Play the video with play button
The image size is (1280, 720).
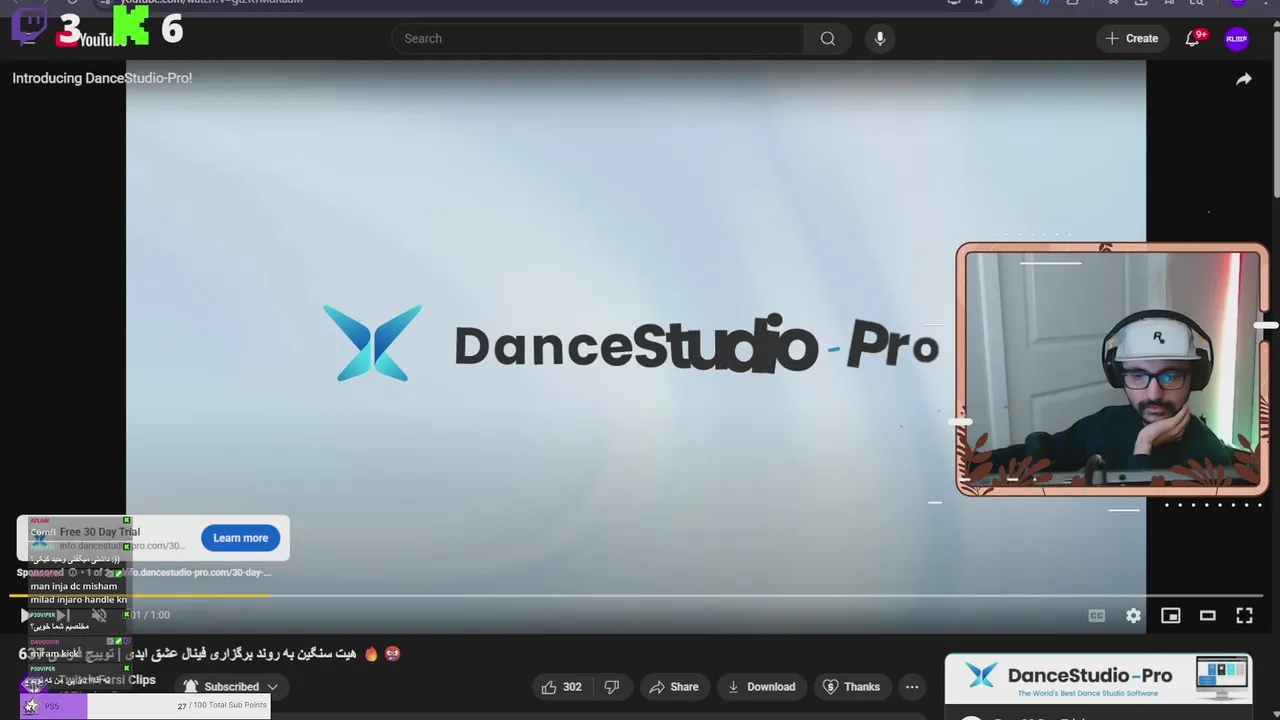coord(26,615)
